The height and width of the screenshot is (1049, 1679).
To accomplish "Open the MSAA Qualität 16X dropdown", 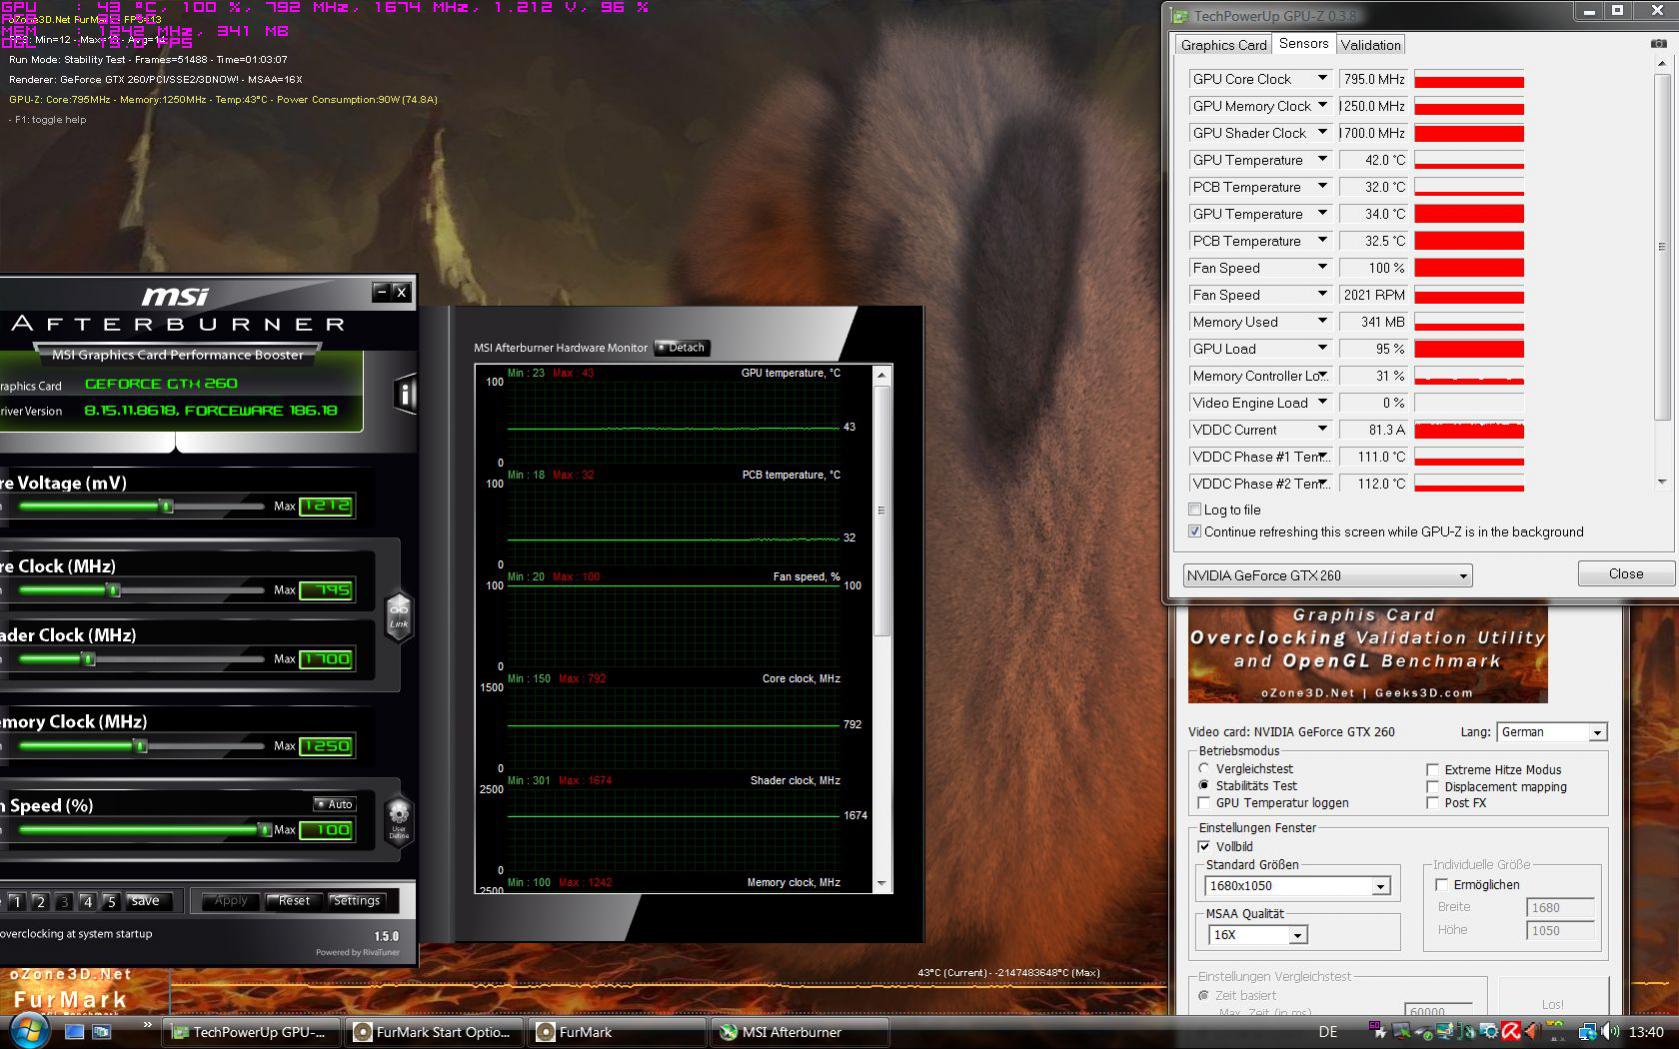I will [x=1258, y=935].
